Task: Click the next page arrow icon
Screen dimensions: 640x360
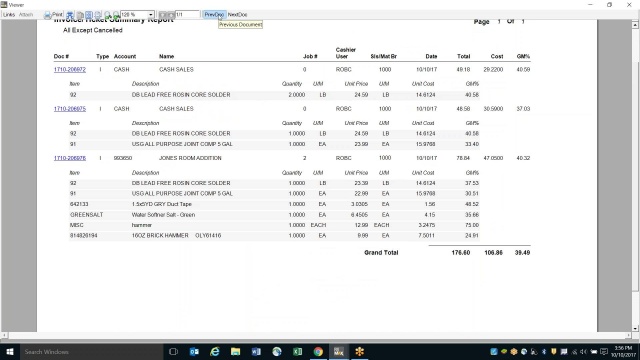Action: 171,15
